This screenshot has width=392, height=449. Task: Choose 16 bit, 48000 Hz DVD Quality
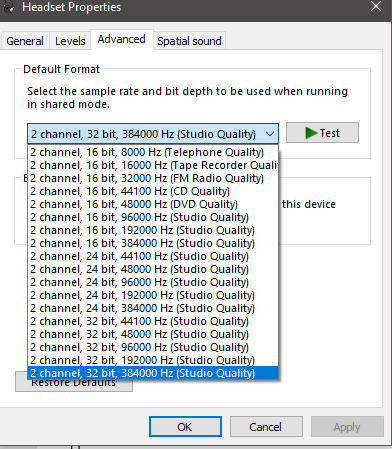click(153, 204)
